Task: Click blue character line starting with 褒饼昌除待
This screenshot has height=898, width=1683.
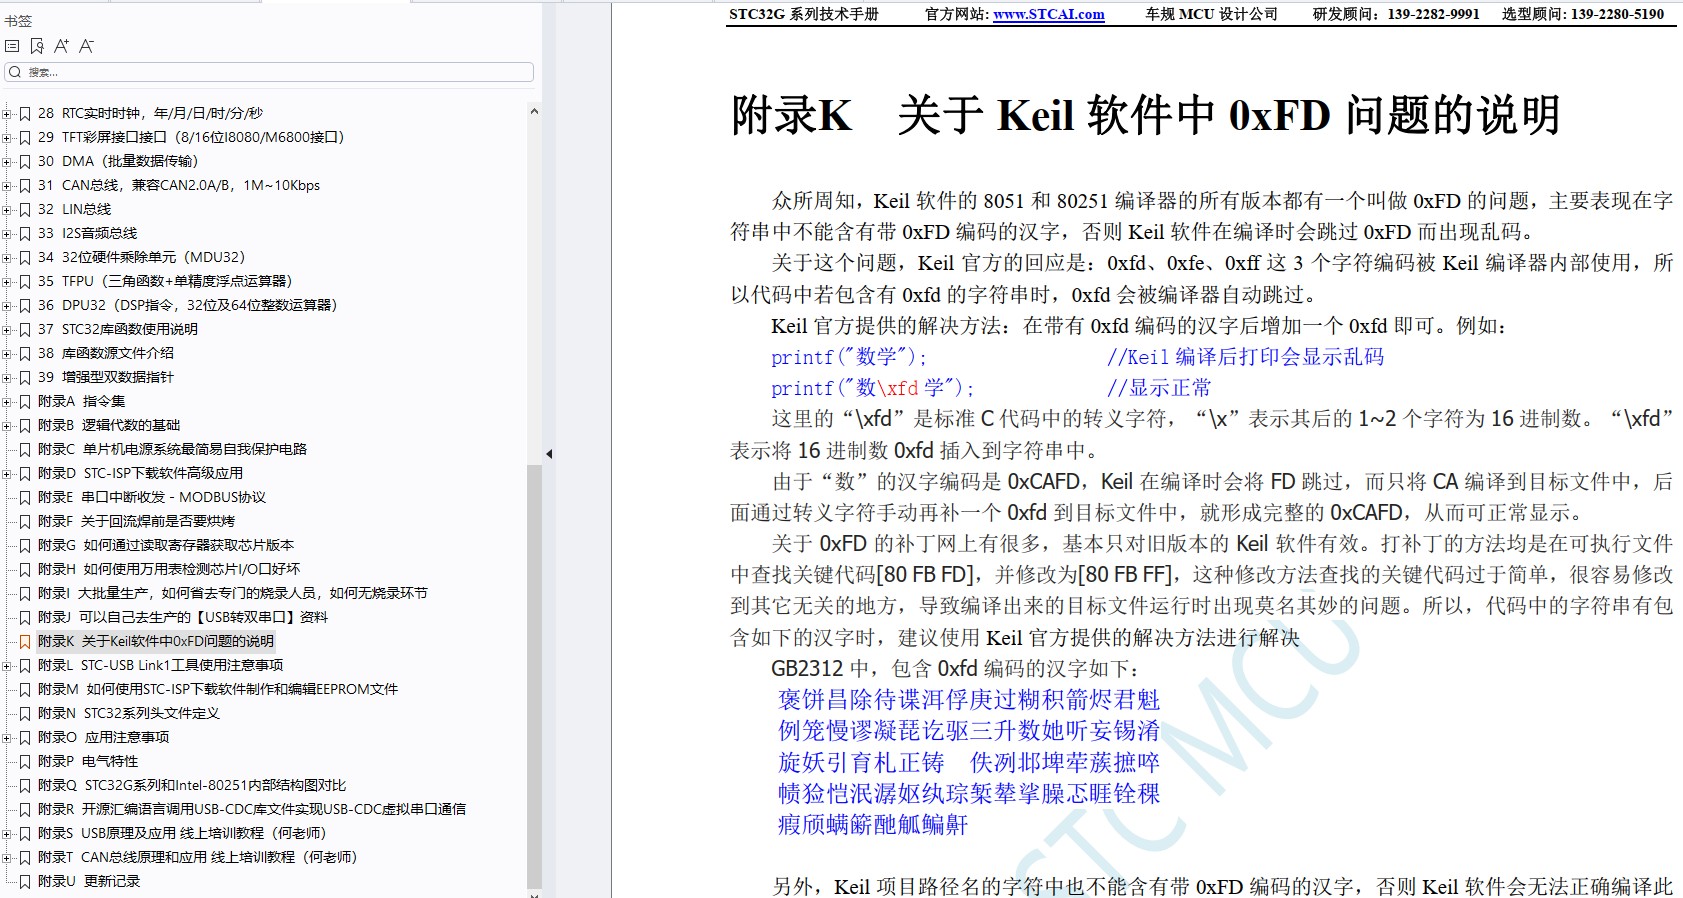Action: click(x=969, y=700)
